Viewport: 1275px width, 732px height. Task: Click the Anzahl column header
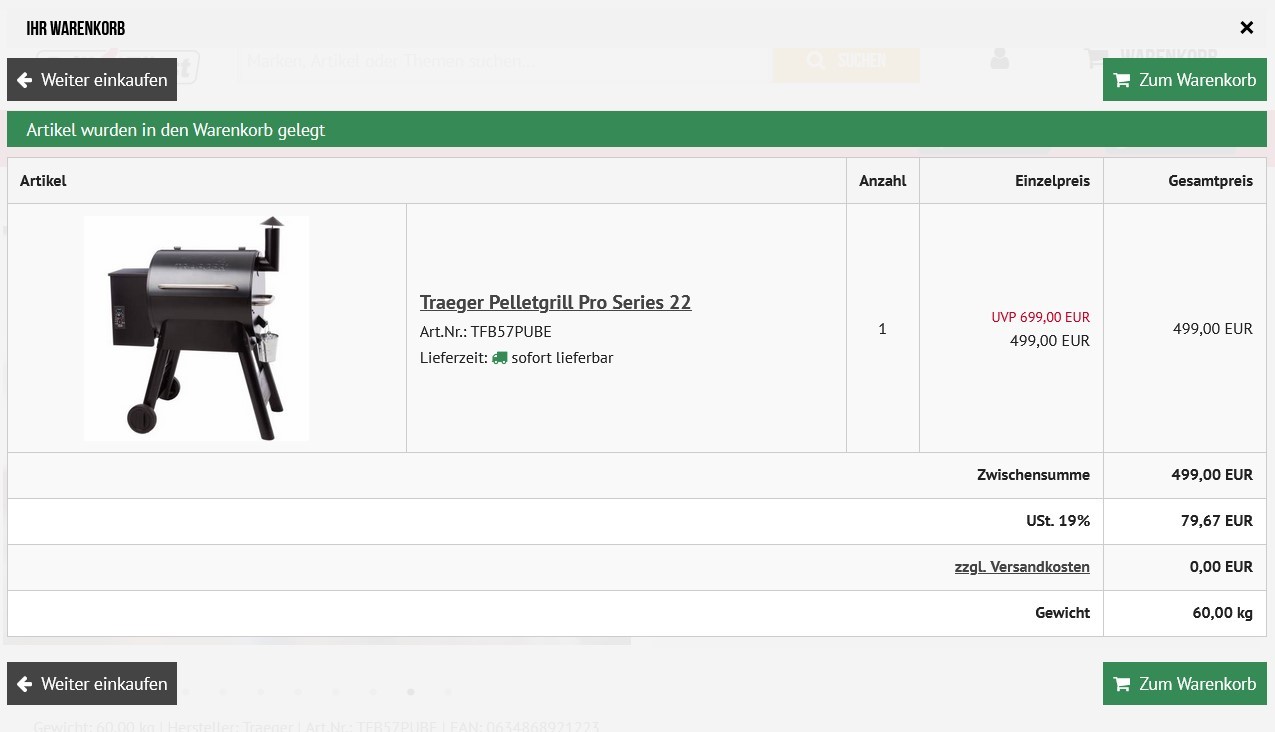point(883,181)
